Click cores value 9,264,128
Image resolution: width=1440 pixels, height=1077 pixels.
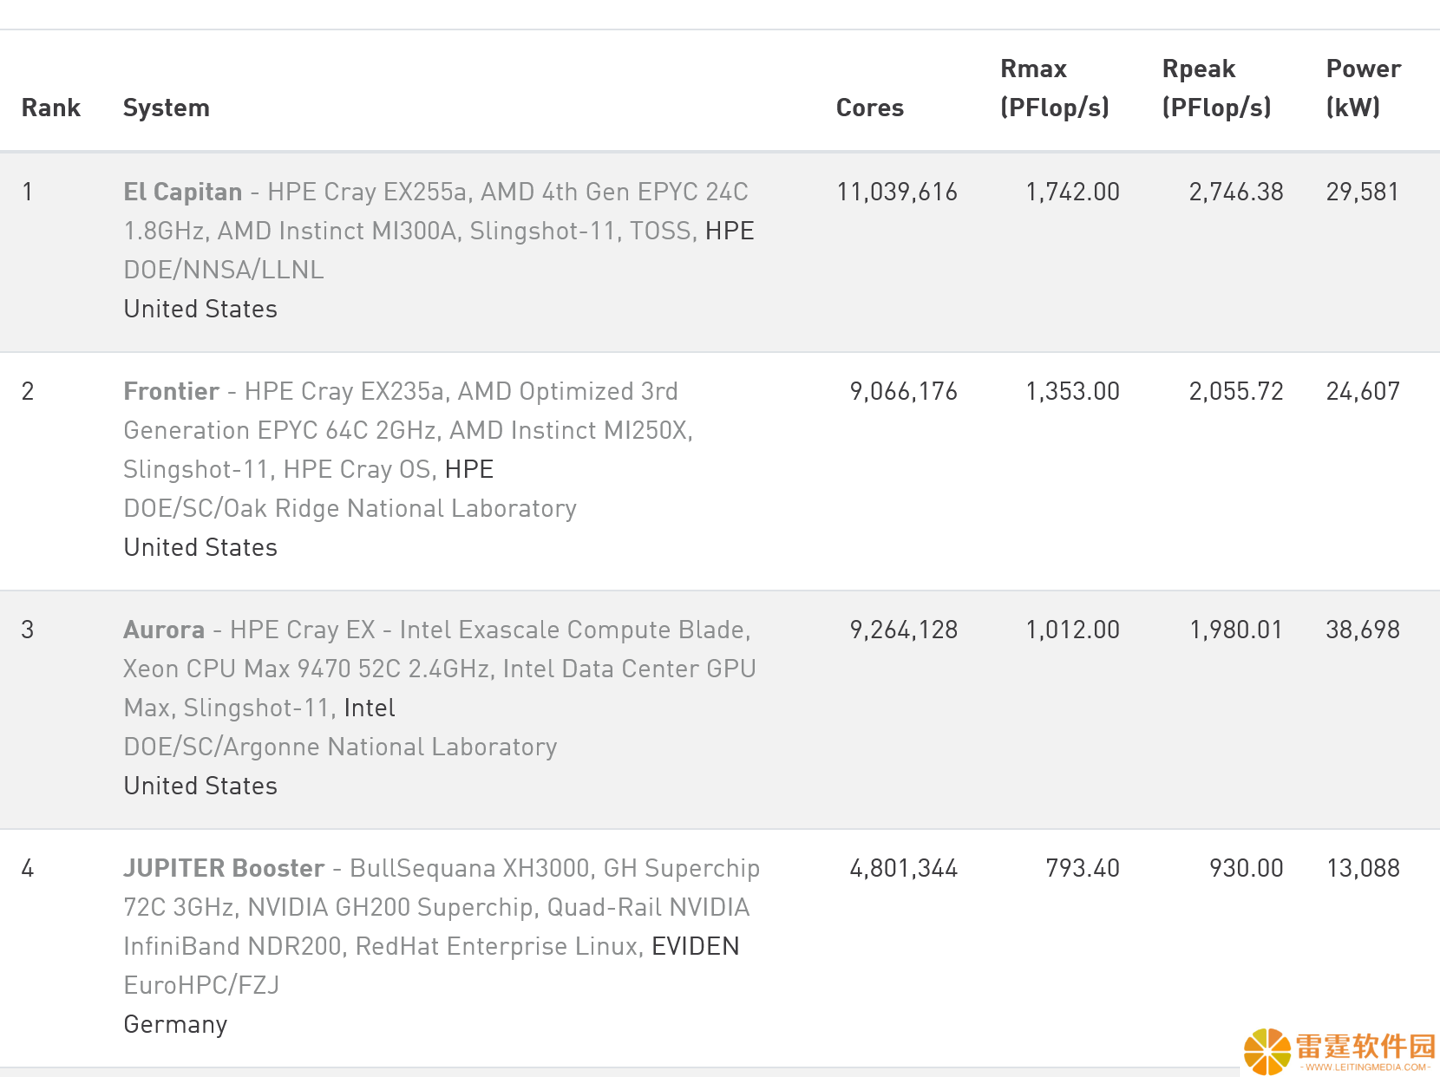coord(904,629)
